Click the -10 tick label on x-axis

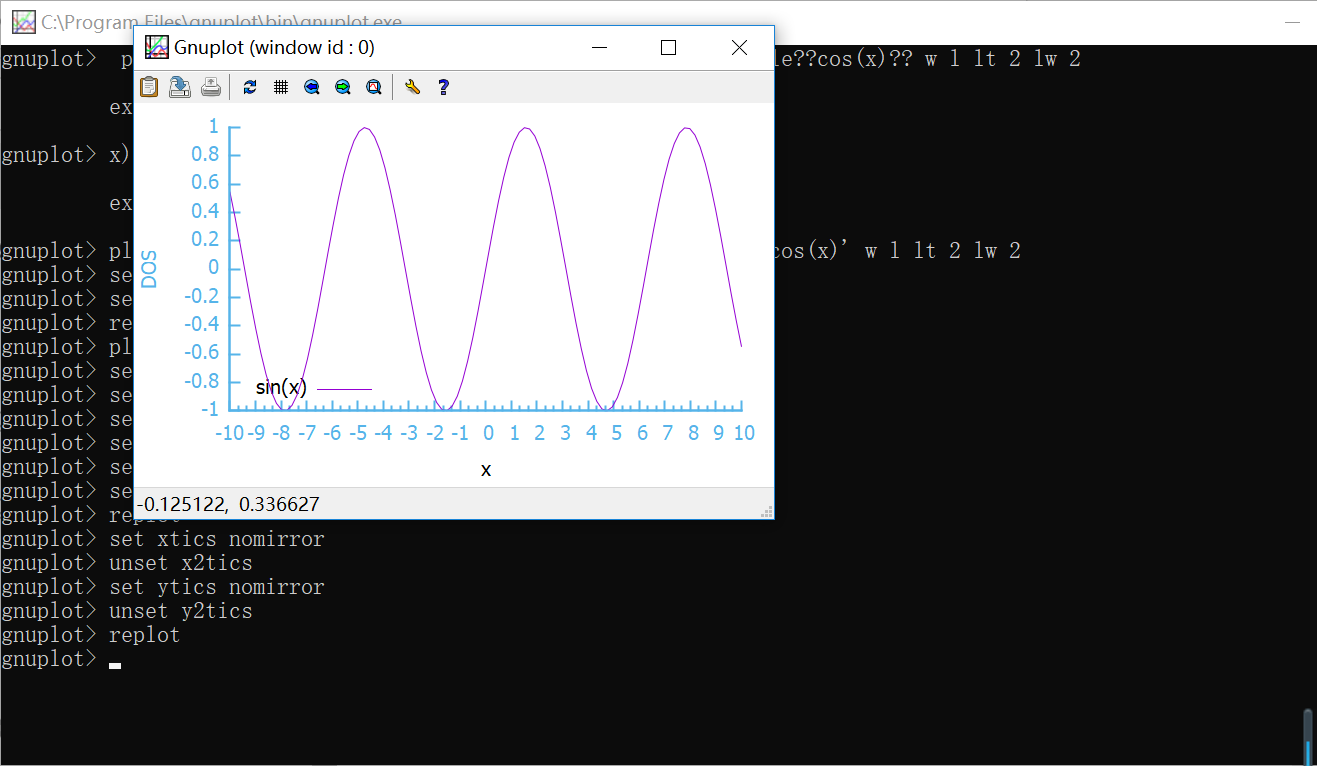pyautogui.click(x=229, y=433)
